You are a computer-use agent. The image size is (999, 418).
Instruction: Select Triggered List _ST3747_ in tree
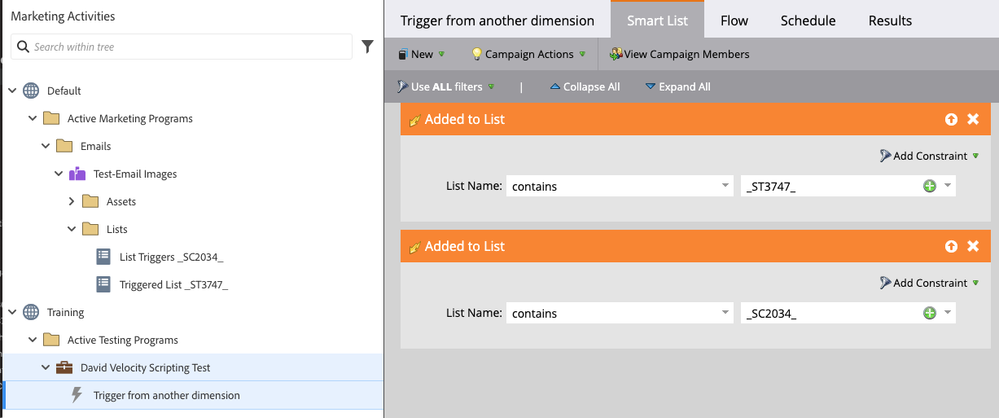(173, 284)
